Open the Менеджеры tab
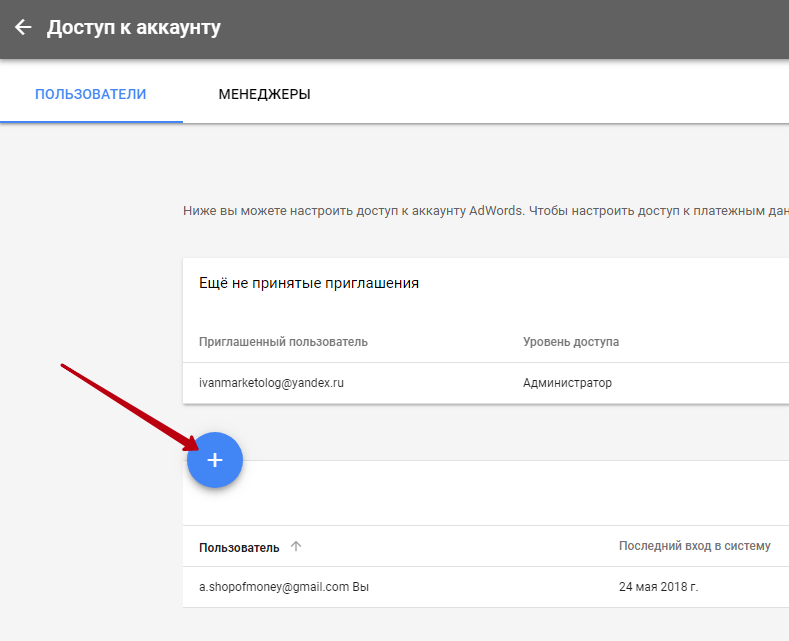The width and height of the screenshot is (789, 641). pos(264,95)
